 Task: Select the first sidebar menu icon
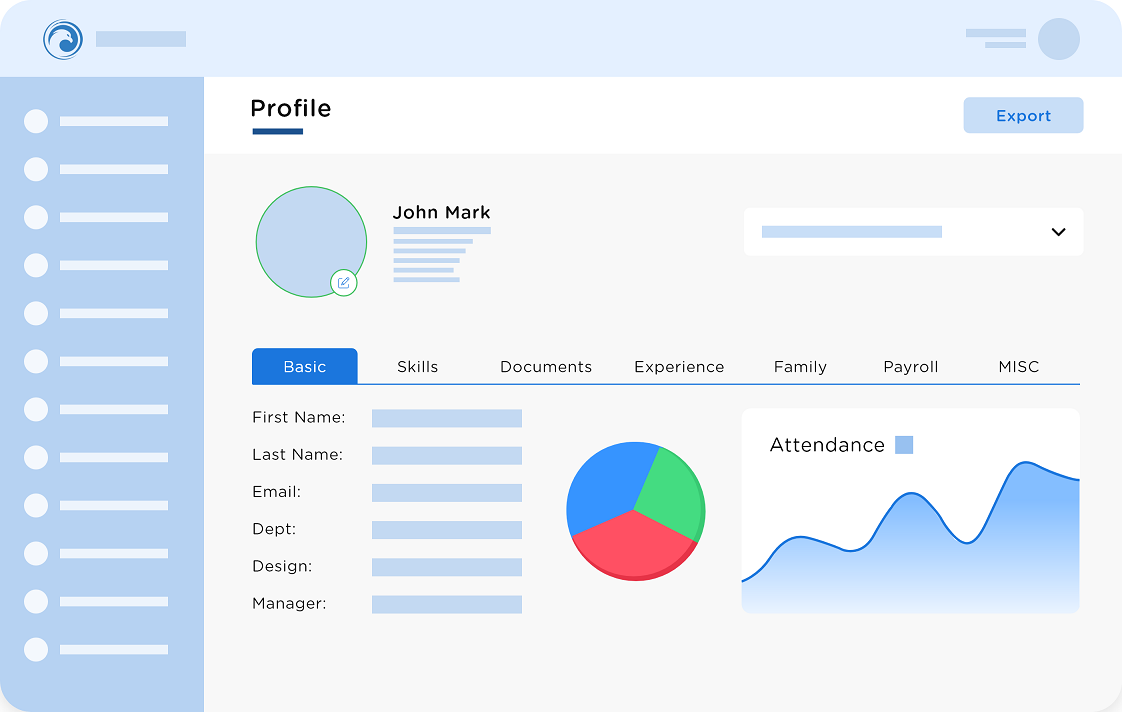tap(36, 121)
